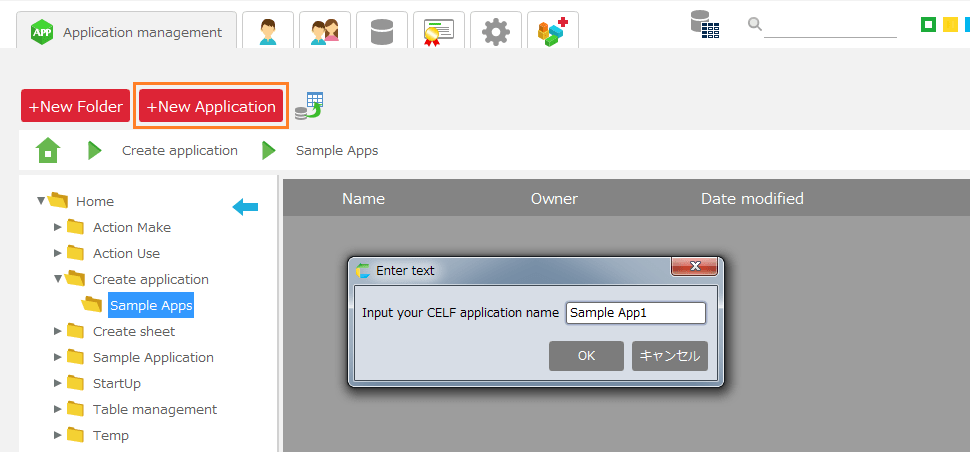
Task: Open the gear settings tab
Action: coord(495,31)
